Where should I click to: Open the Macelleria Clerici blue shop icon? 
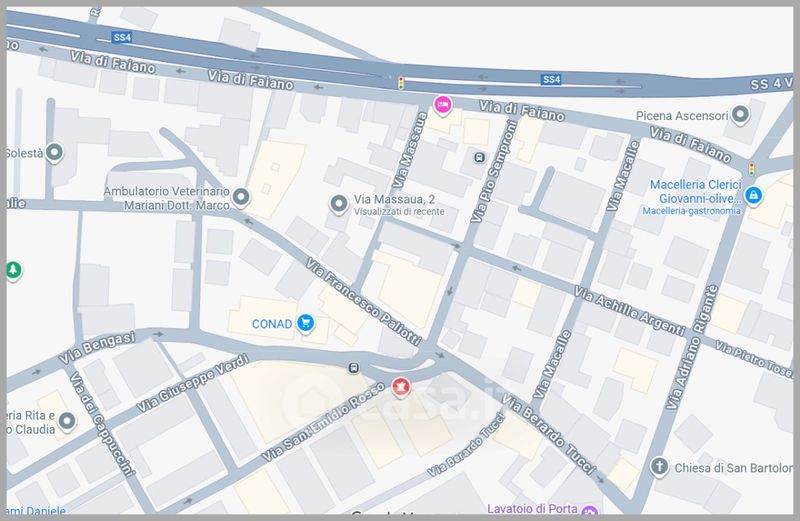754,193
